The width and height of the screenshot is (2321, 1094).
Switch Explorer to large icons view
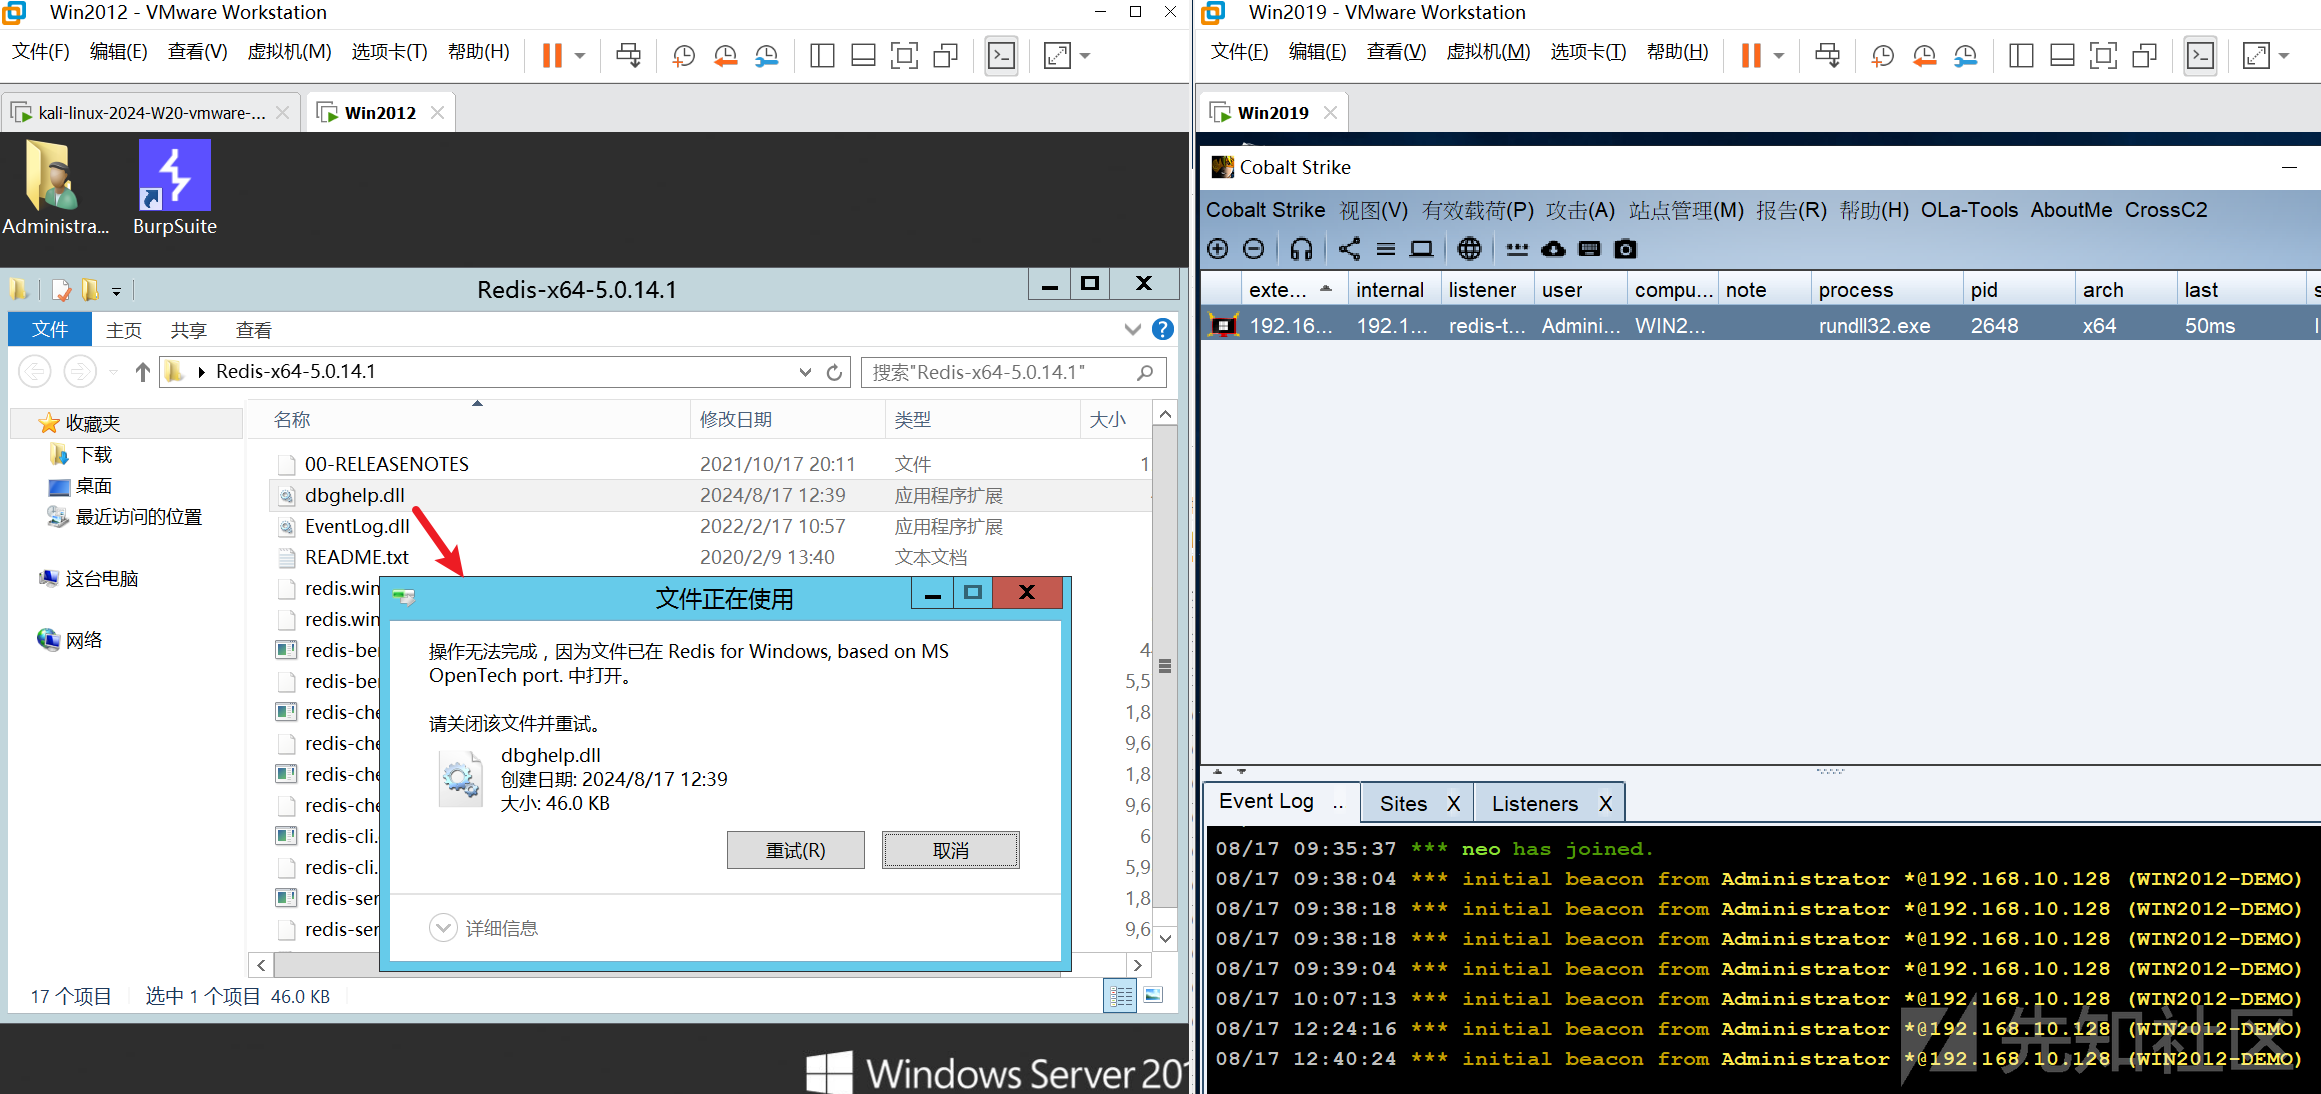tap(1153, 996)
